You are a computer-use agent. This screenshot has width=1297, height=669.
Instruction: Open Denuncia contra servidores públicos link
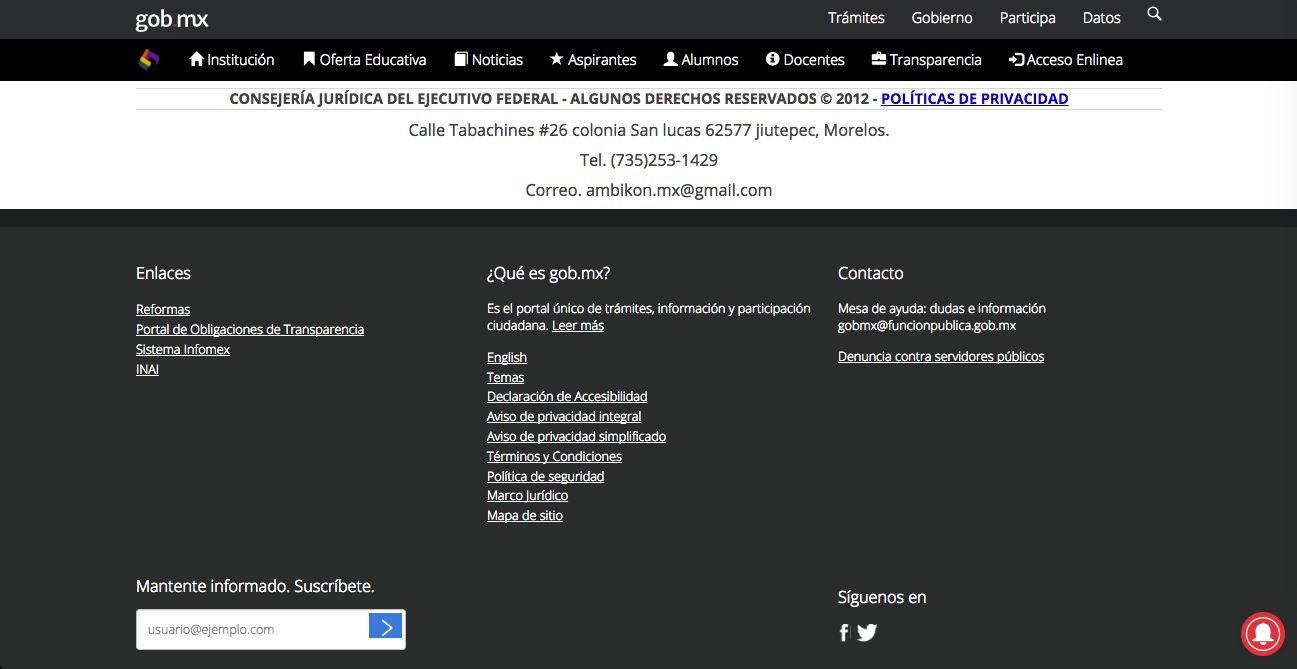tap(941, 357)
